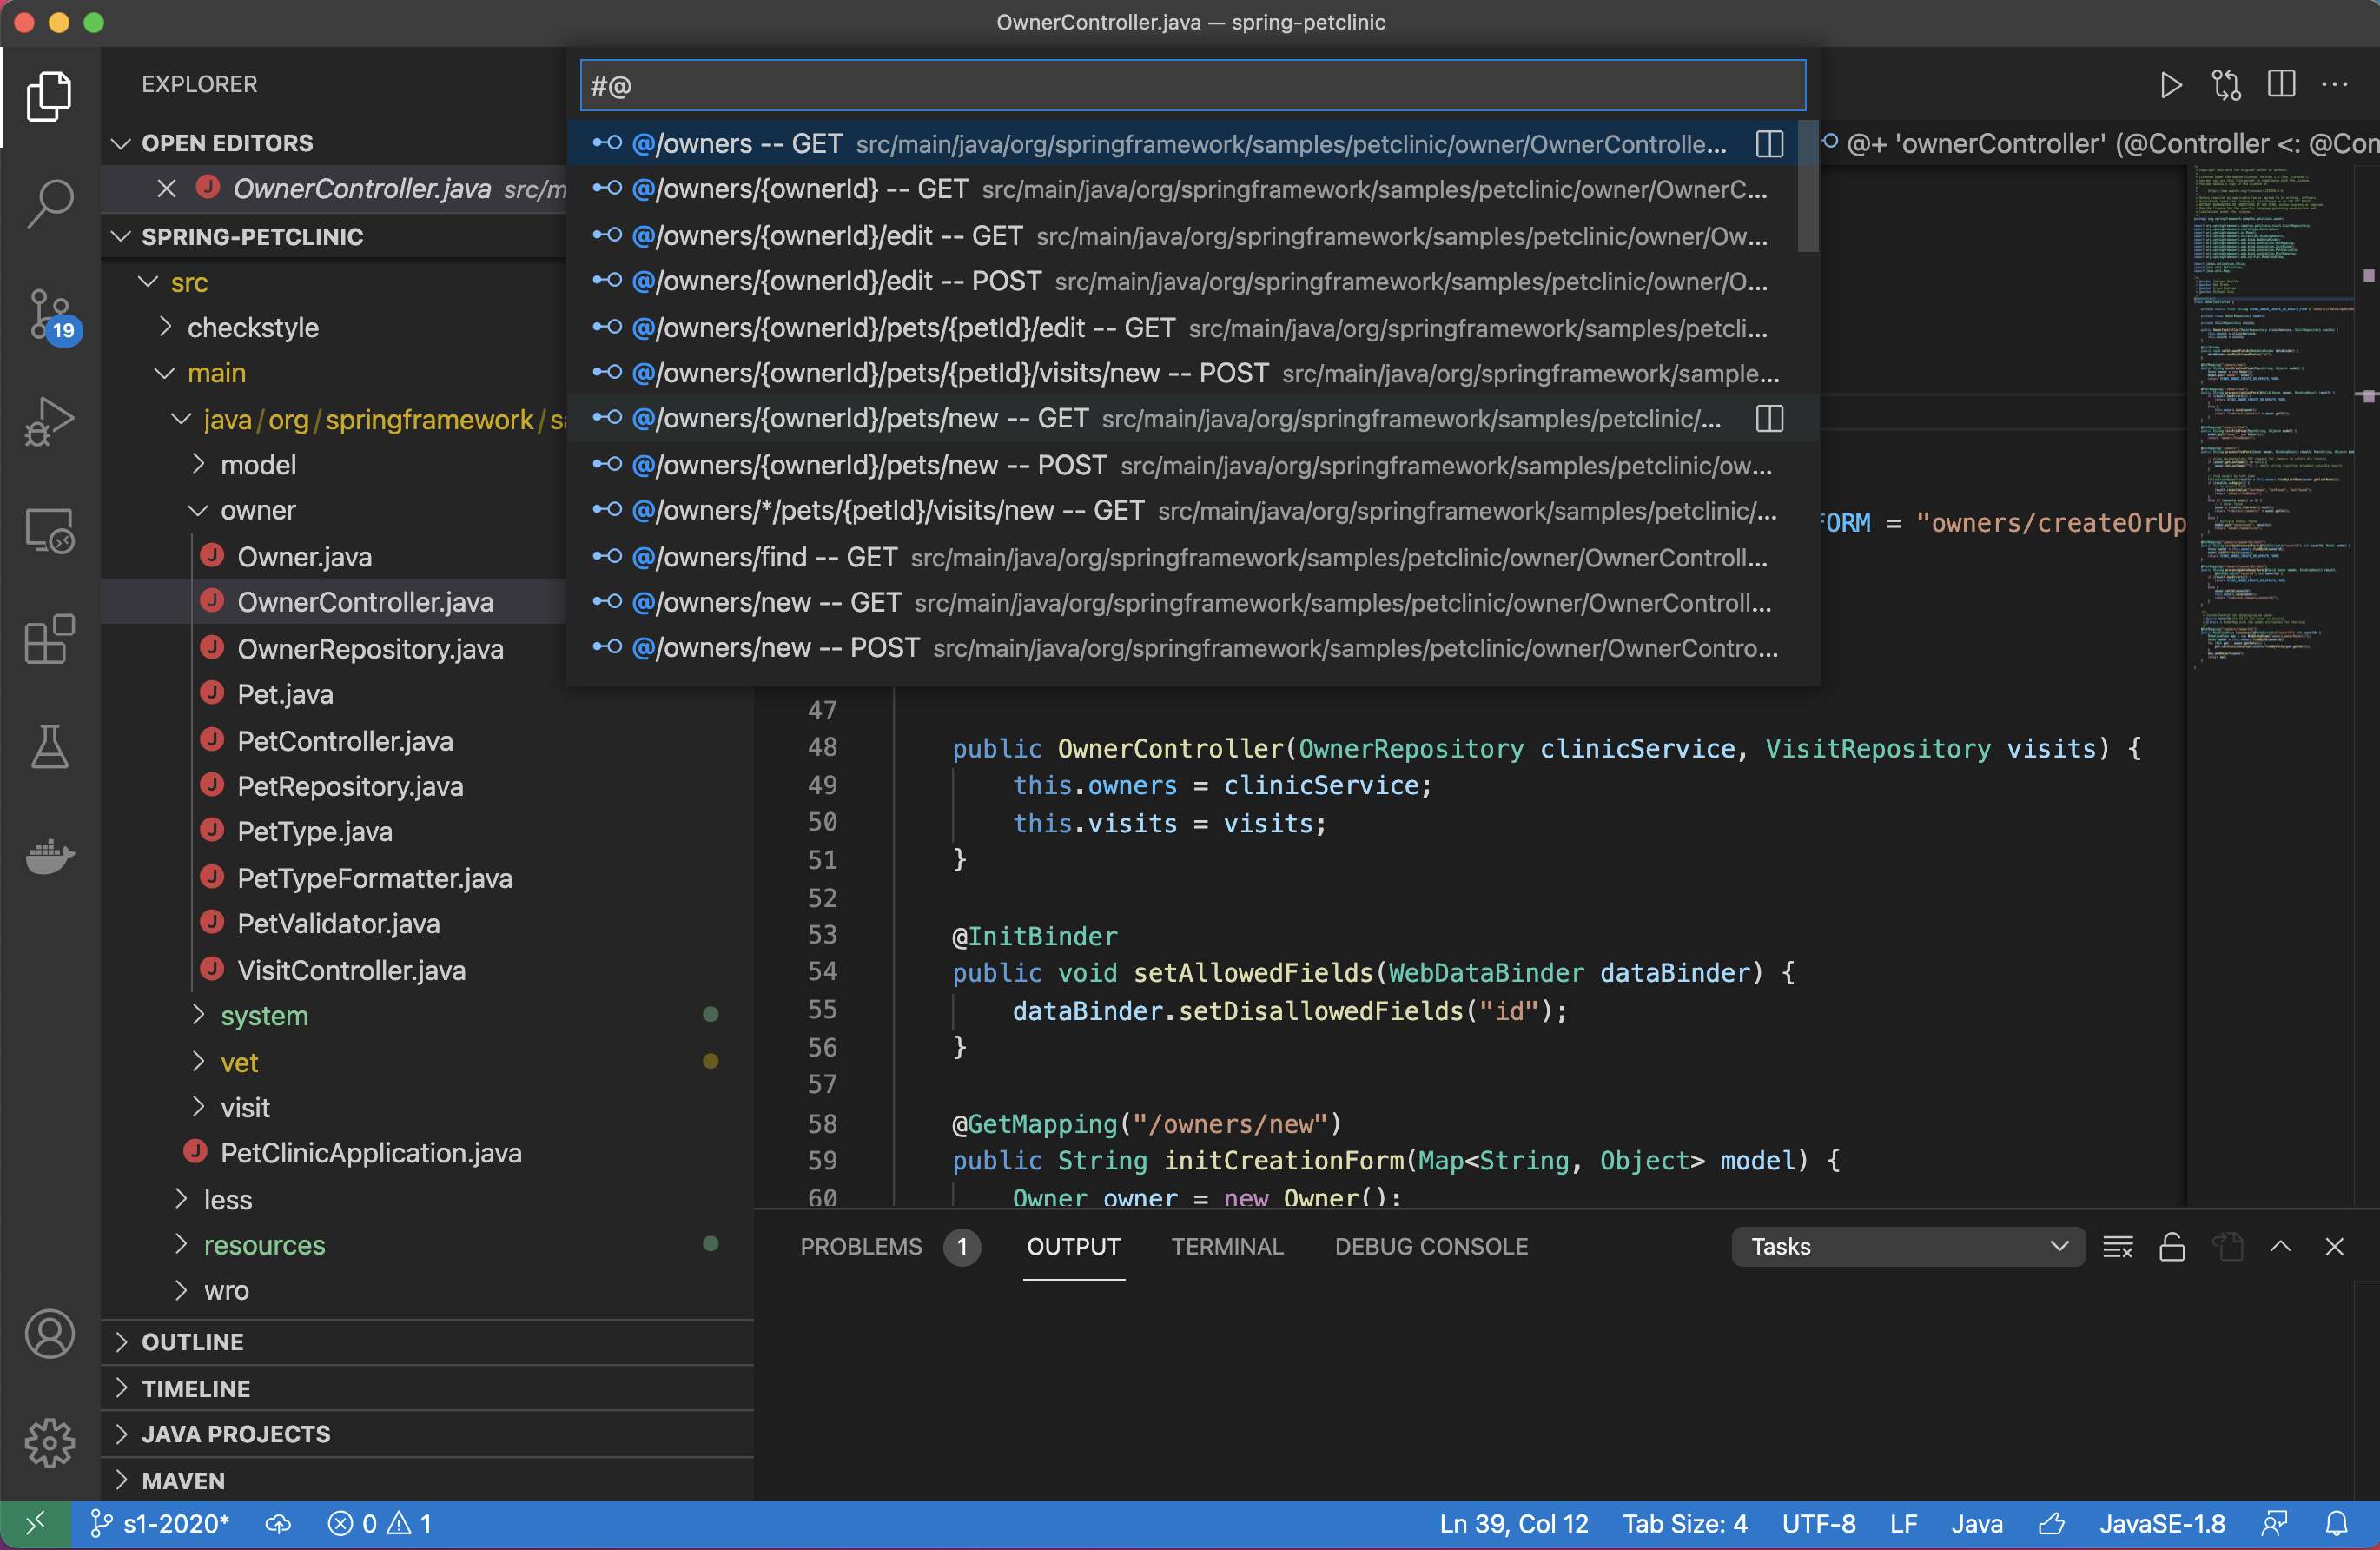Open the Testing flask view
Screen dimensions: 2380x1550
(x=49, y=747)
